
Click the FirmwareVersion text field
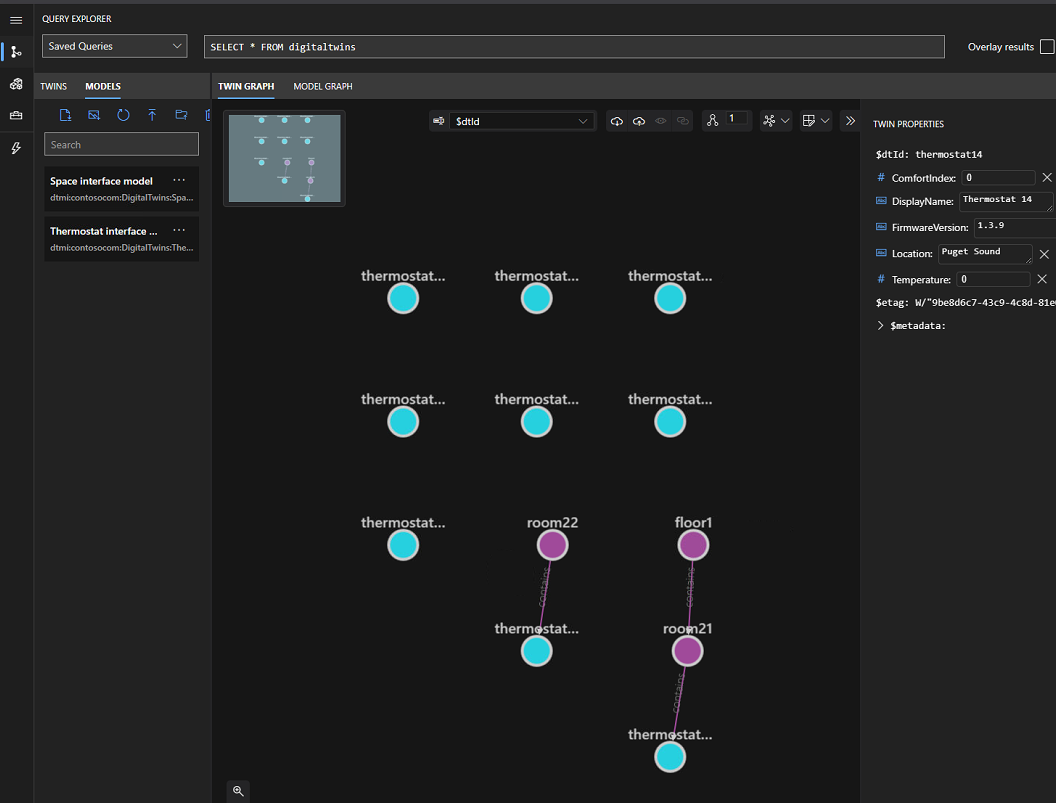point(1014,228)
